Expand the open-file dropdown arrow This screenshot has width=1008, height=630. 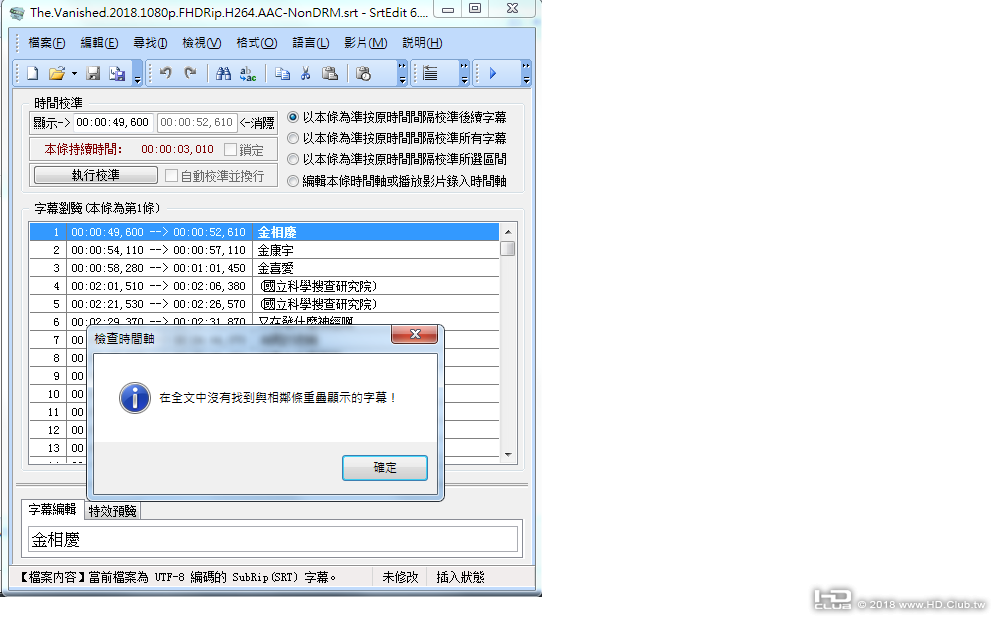pos(74,74)
